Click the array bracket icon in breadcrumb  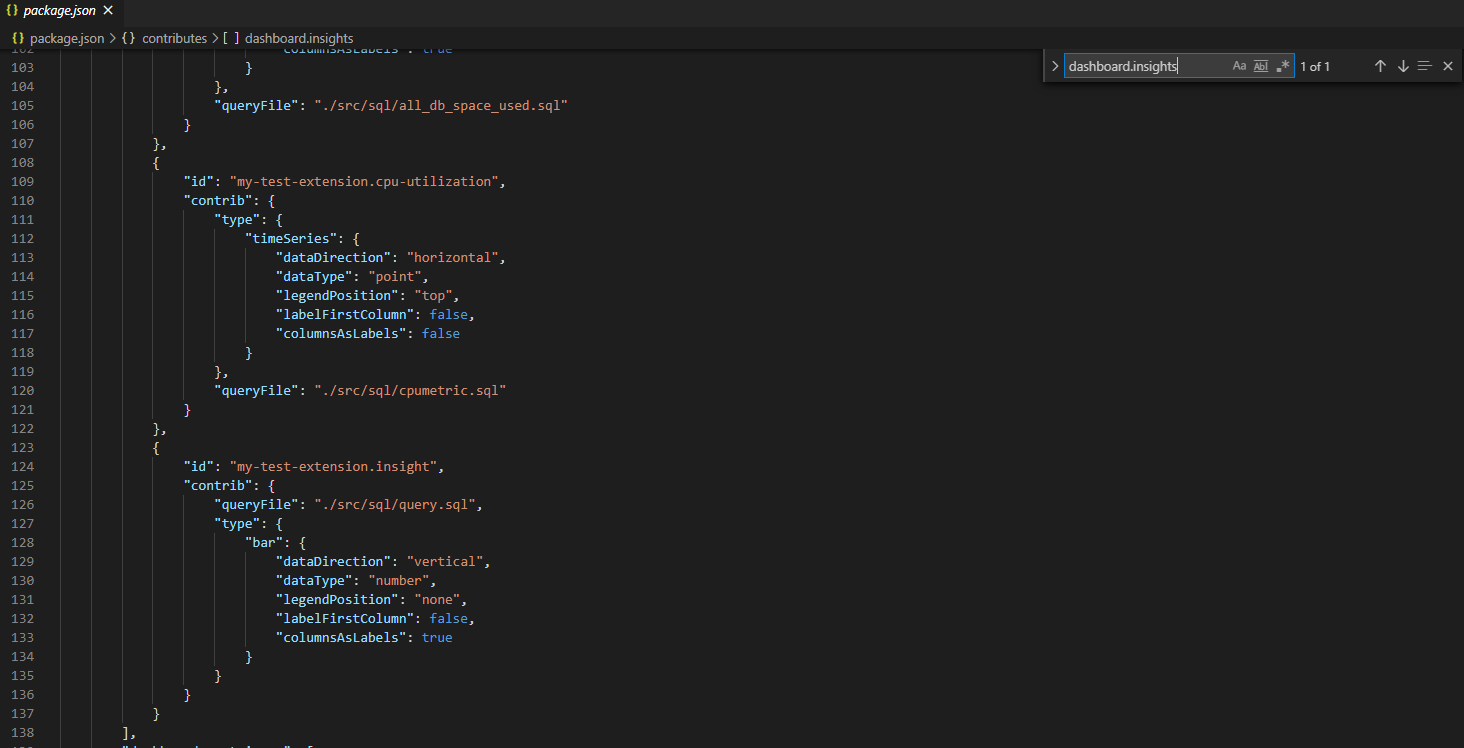point(231,38)
